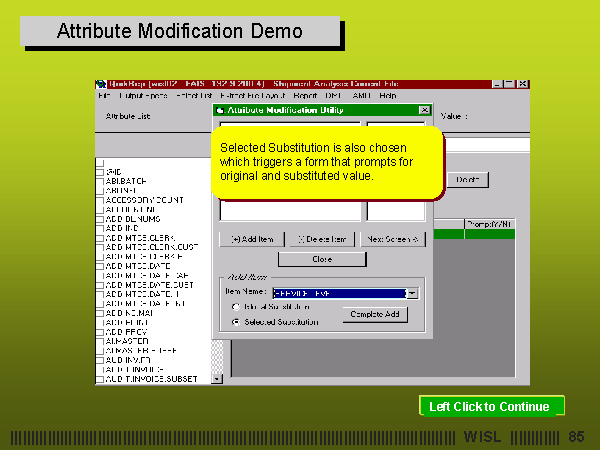
Task: Choose the other substitution radio option above Selected Substitution
Action: 236,307
